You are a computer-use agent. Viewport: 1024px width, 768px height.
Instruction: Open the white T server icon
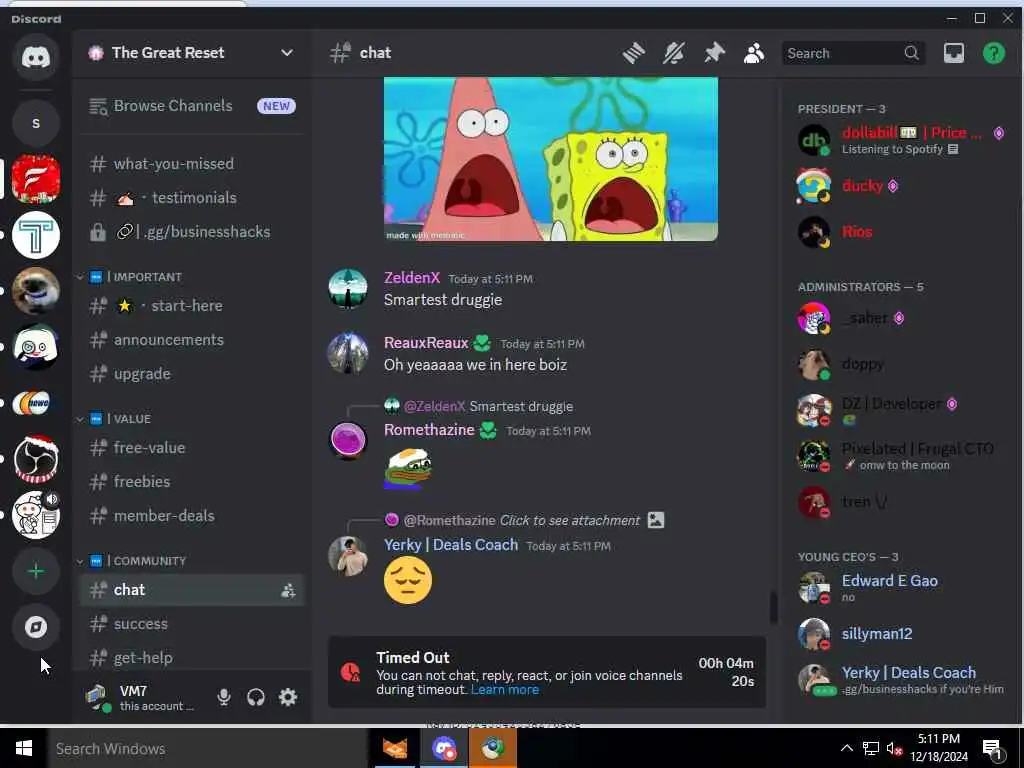pos(36,235)
